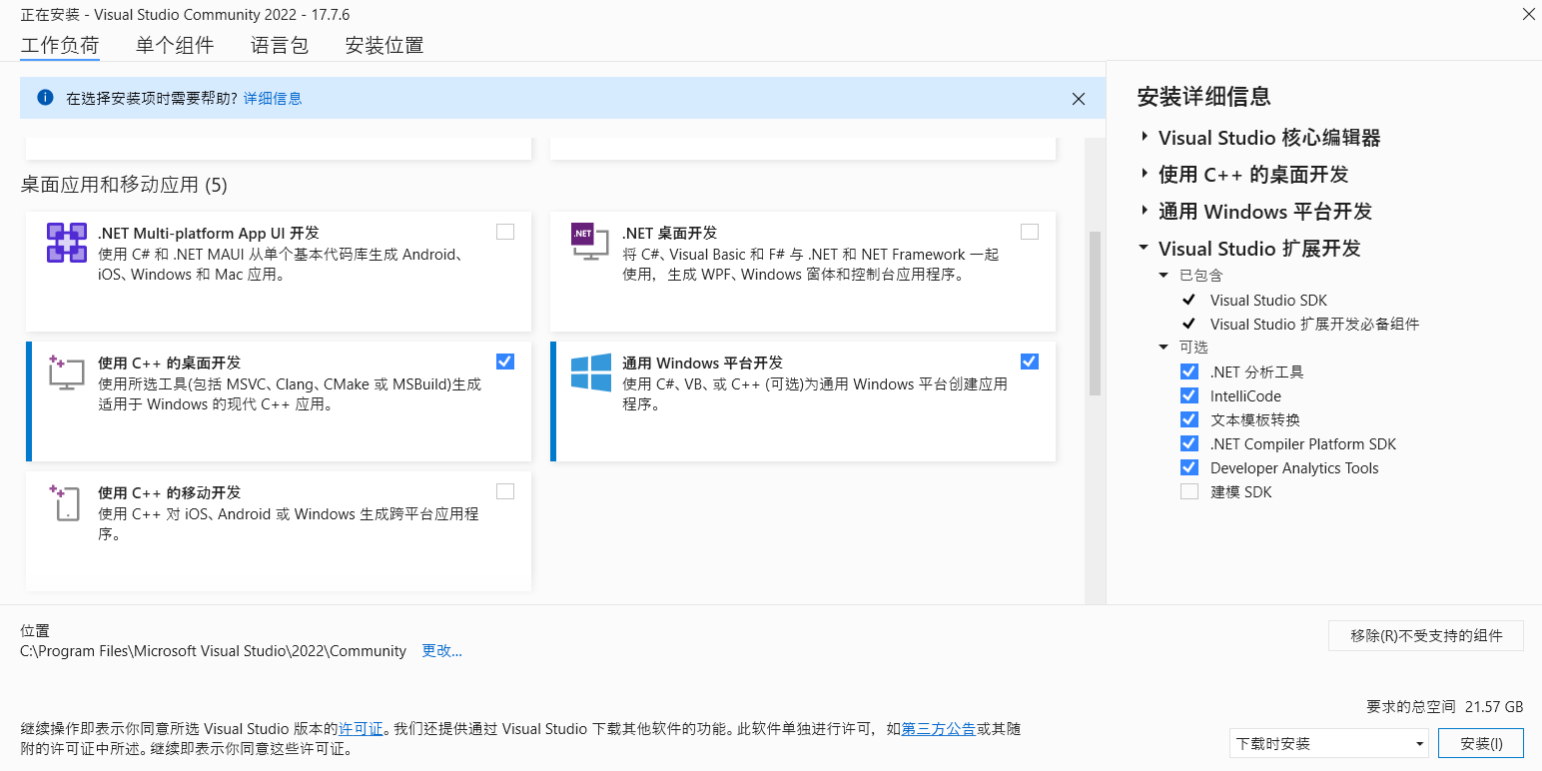Screen dimensions: 1542x771
Task: Click the .NET desktop development icon
Action: (x=590, y=243)
